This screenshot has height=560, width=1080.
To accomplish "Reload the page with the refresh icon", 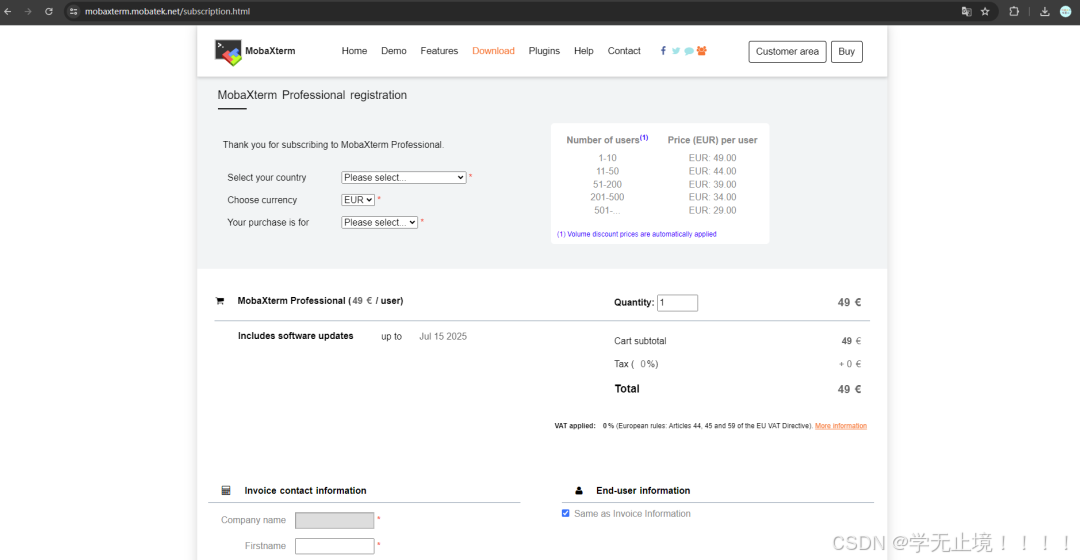I will (x=49, y=12).
